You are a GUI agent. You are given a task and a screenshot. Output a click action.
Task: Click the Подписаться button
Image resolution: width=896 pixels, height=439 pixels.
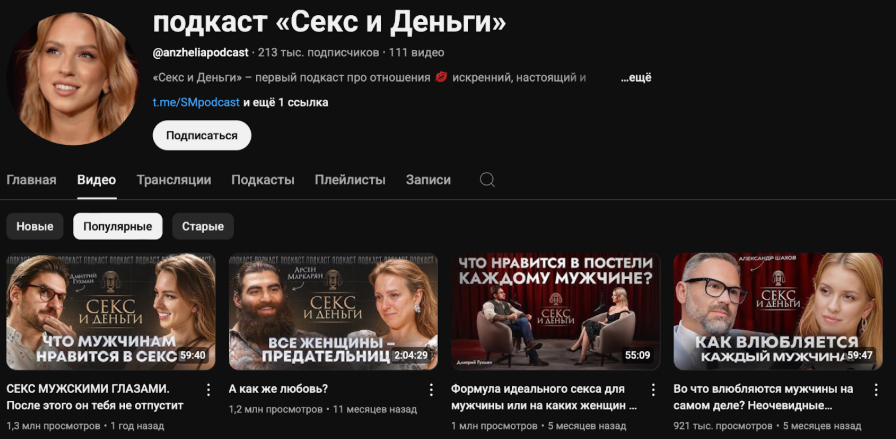[202, 135]
